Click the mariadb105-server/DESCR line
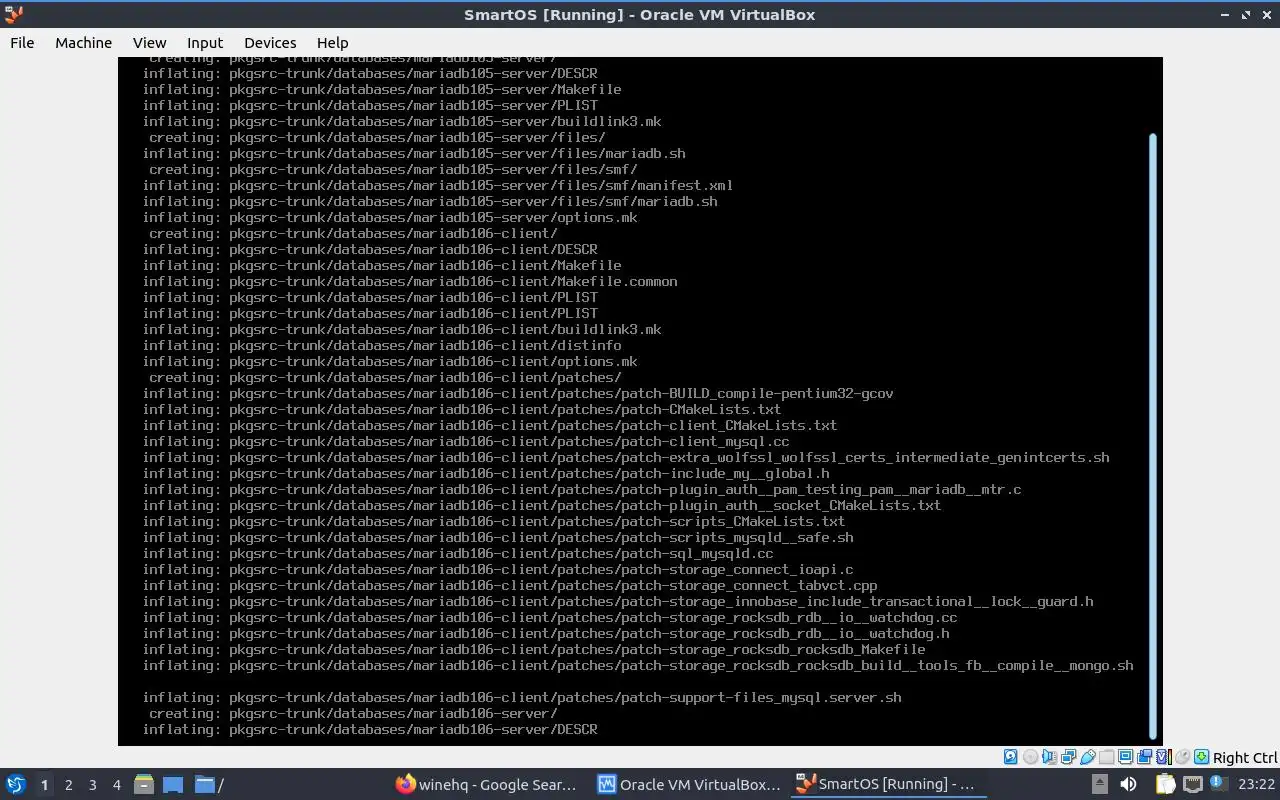The width and height of the screenshot is (1280, 800). pos(370,73)
